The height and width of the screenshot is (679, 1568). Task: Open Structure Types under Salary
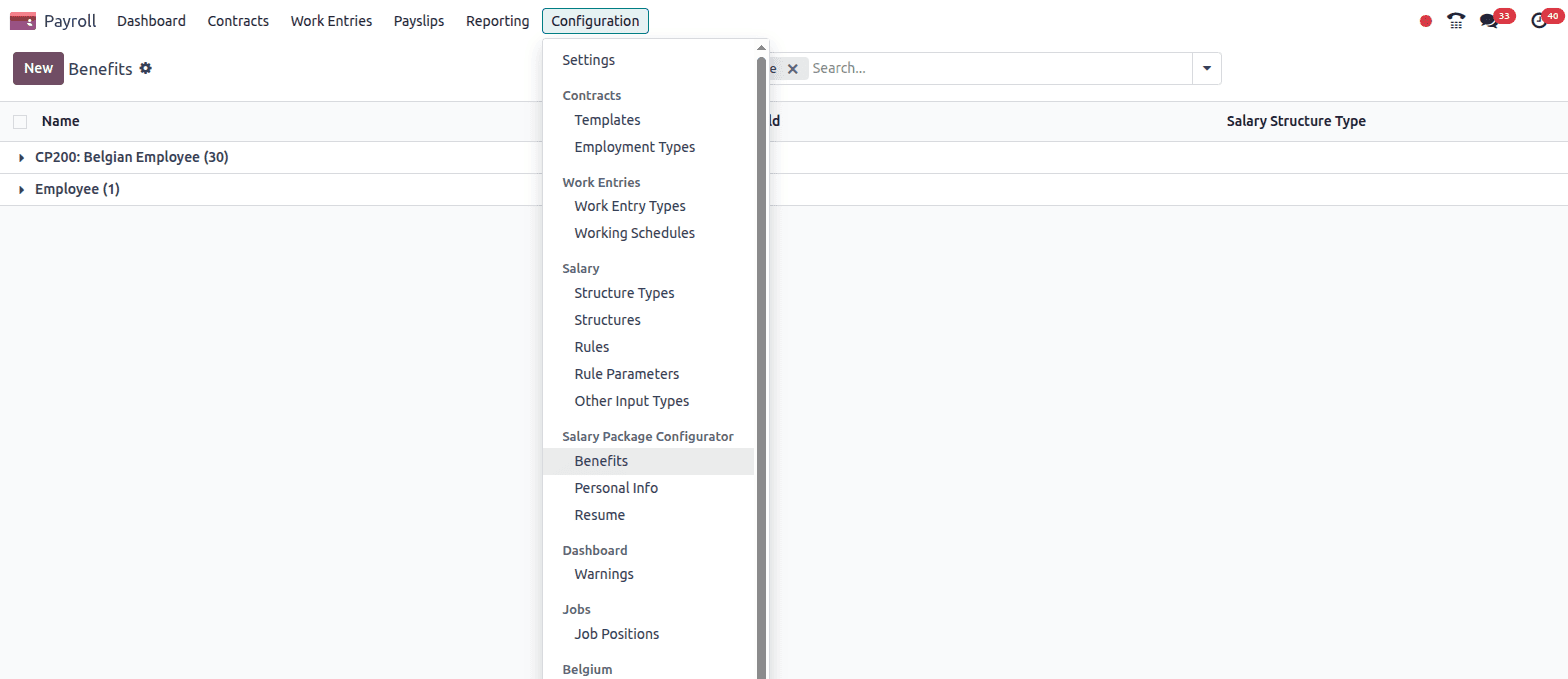648,293
